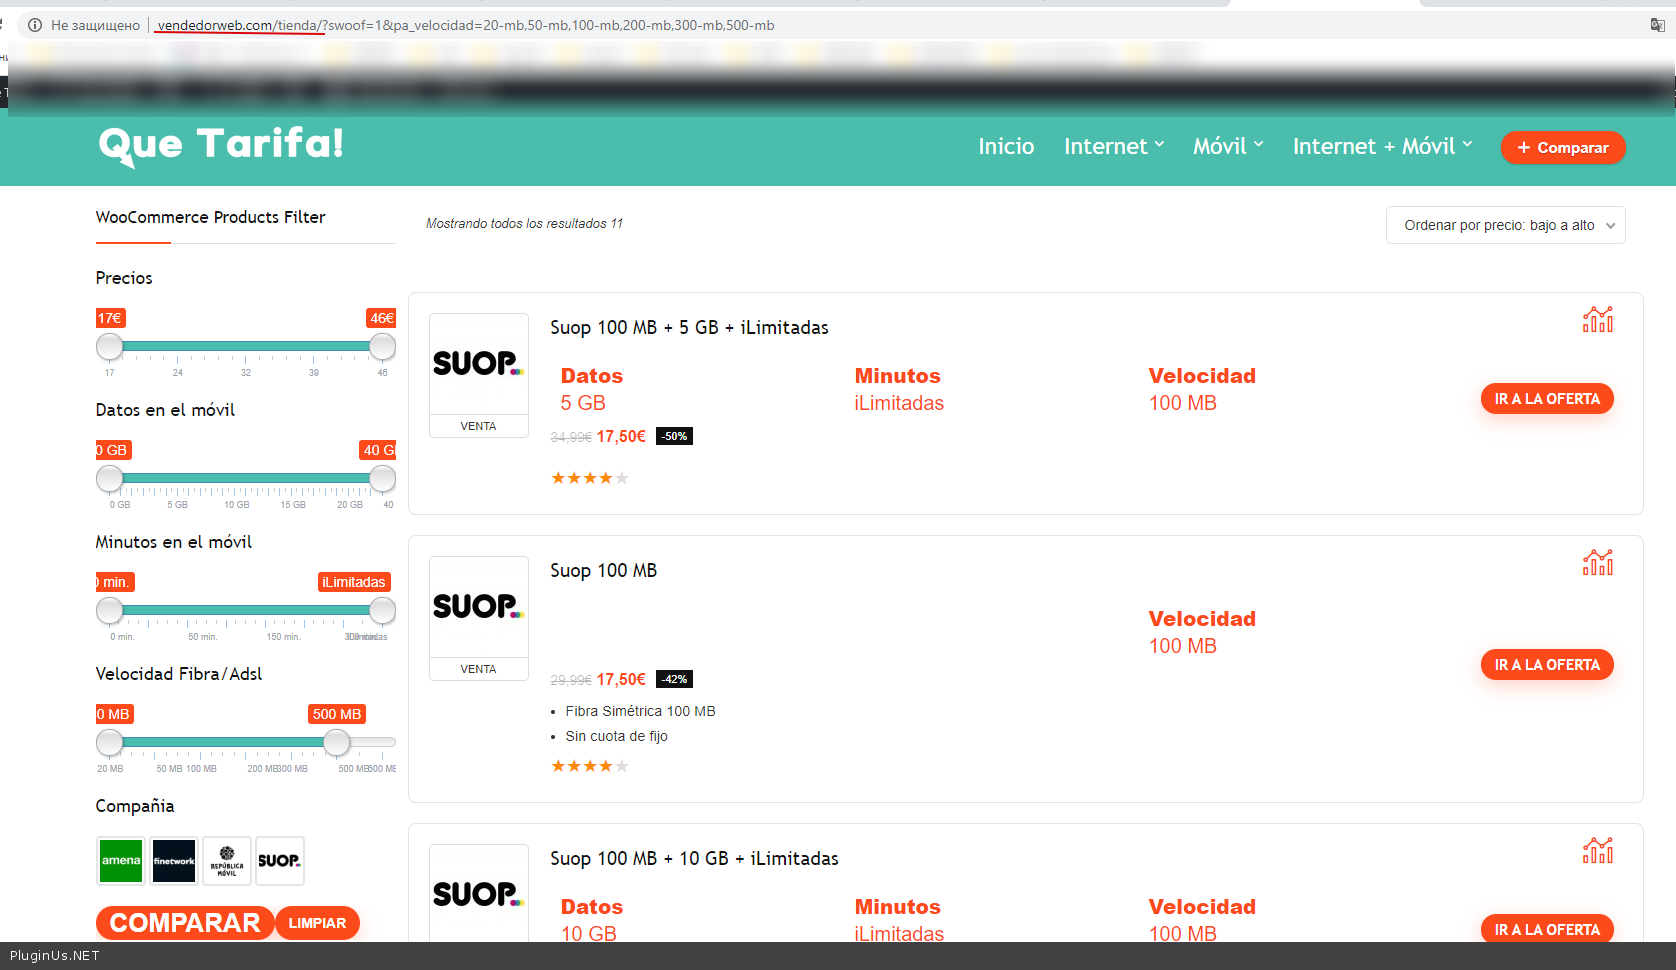1676x970 pixels.
Task: Click the -50% discount badge
Action: tap(675, 437)
